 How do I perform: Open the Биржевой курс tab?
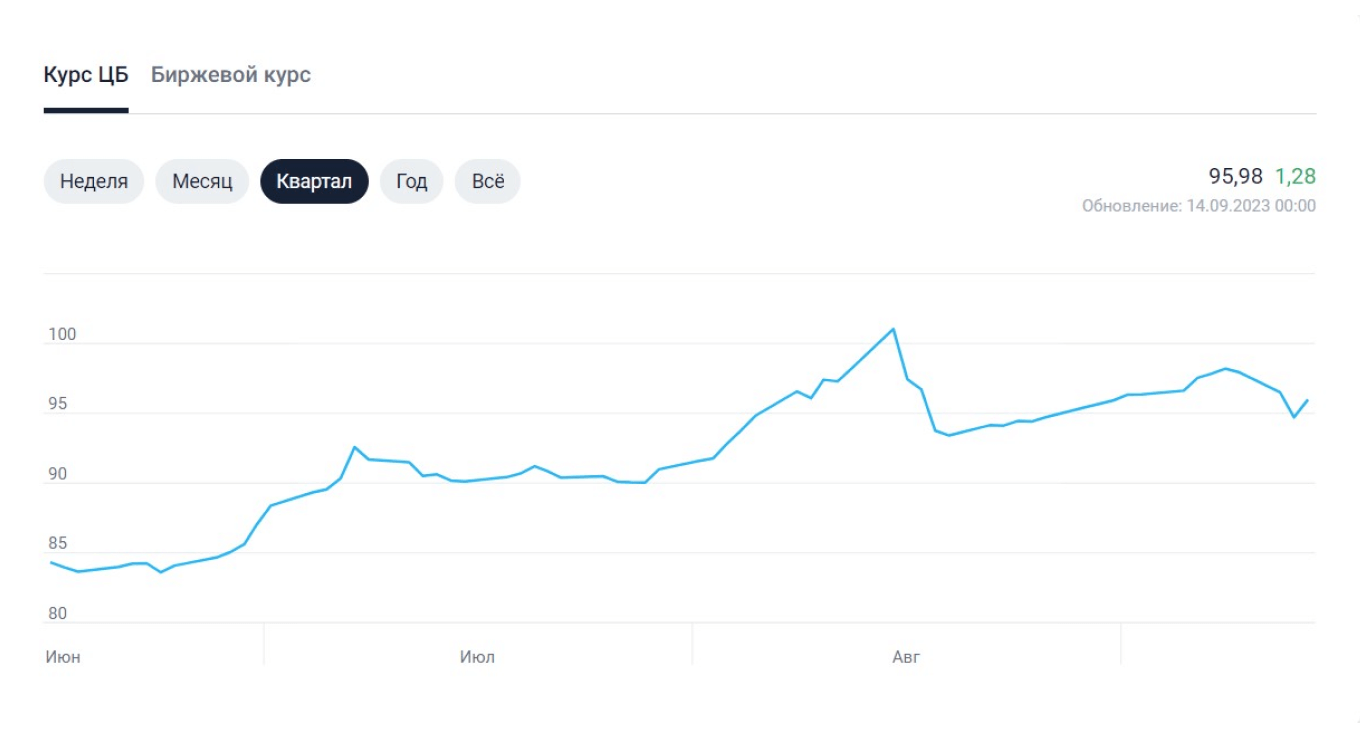231,75
